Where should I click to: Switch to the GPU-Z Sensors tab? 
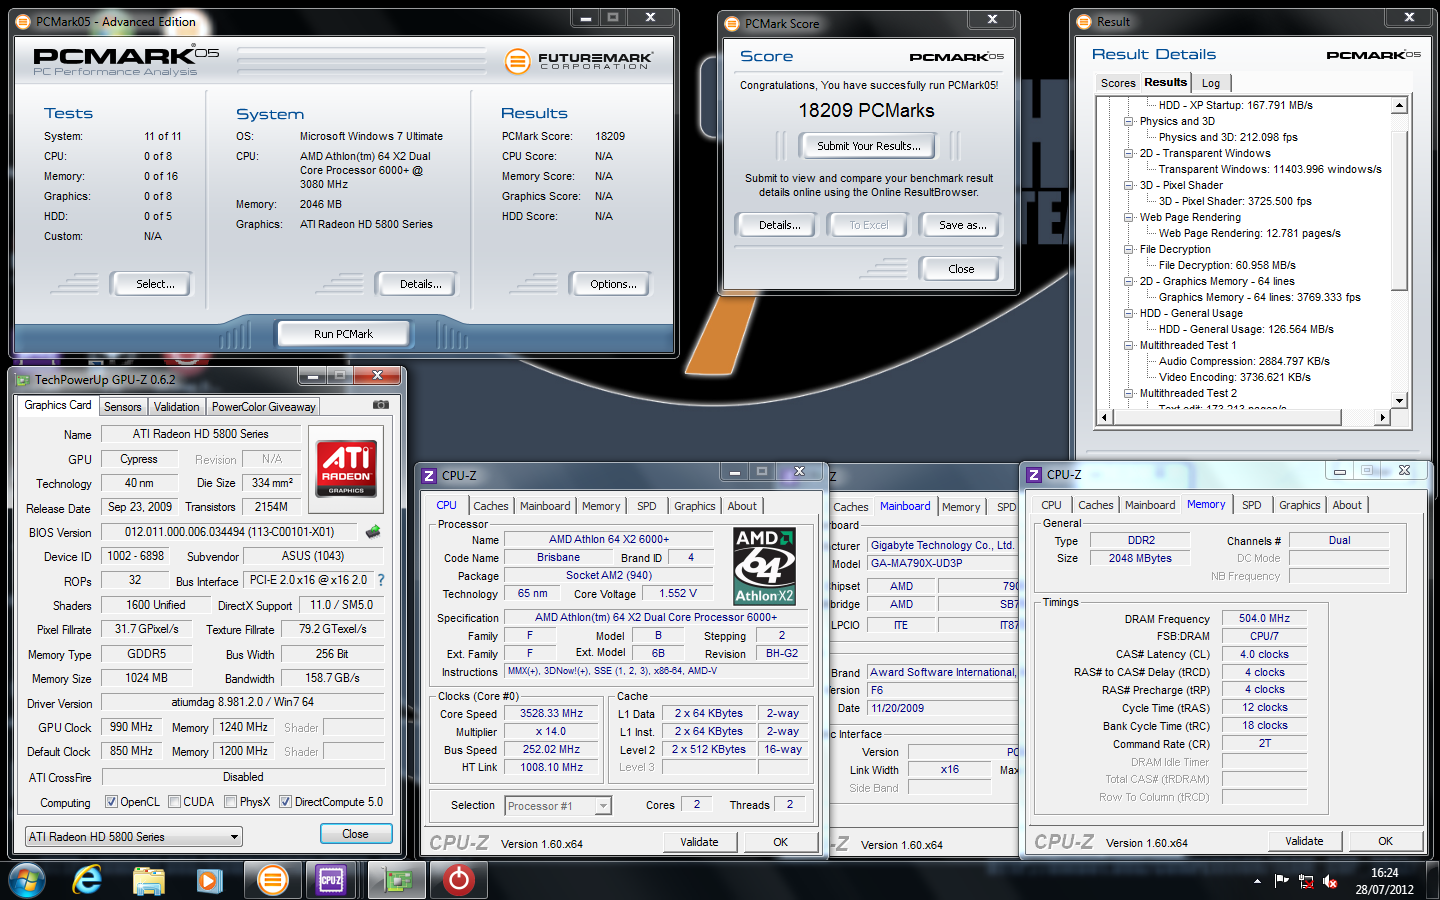click(x=123, y=407)
